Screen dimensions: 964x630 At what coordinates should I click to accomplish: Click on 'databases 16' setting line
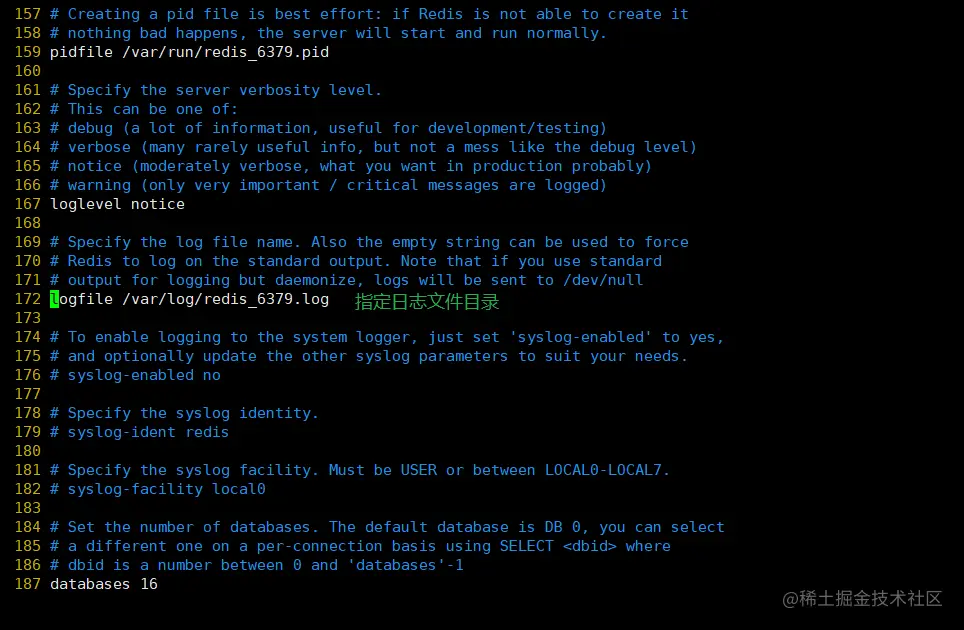click(104, 584)
